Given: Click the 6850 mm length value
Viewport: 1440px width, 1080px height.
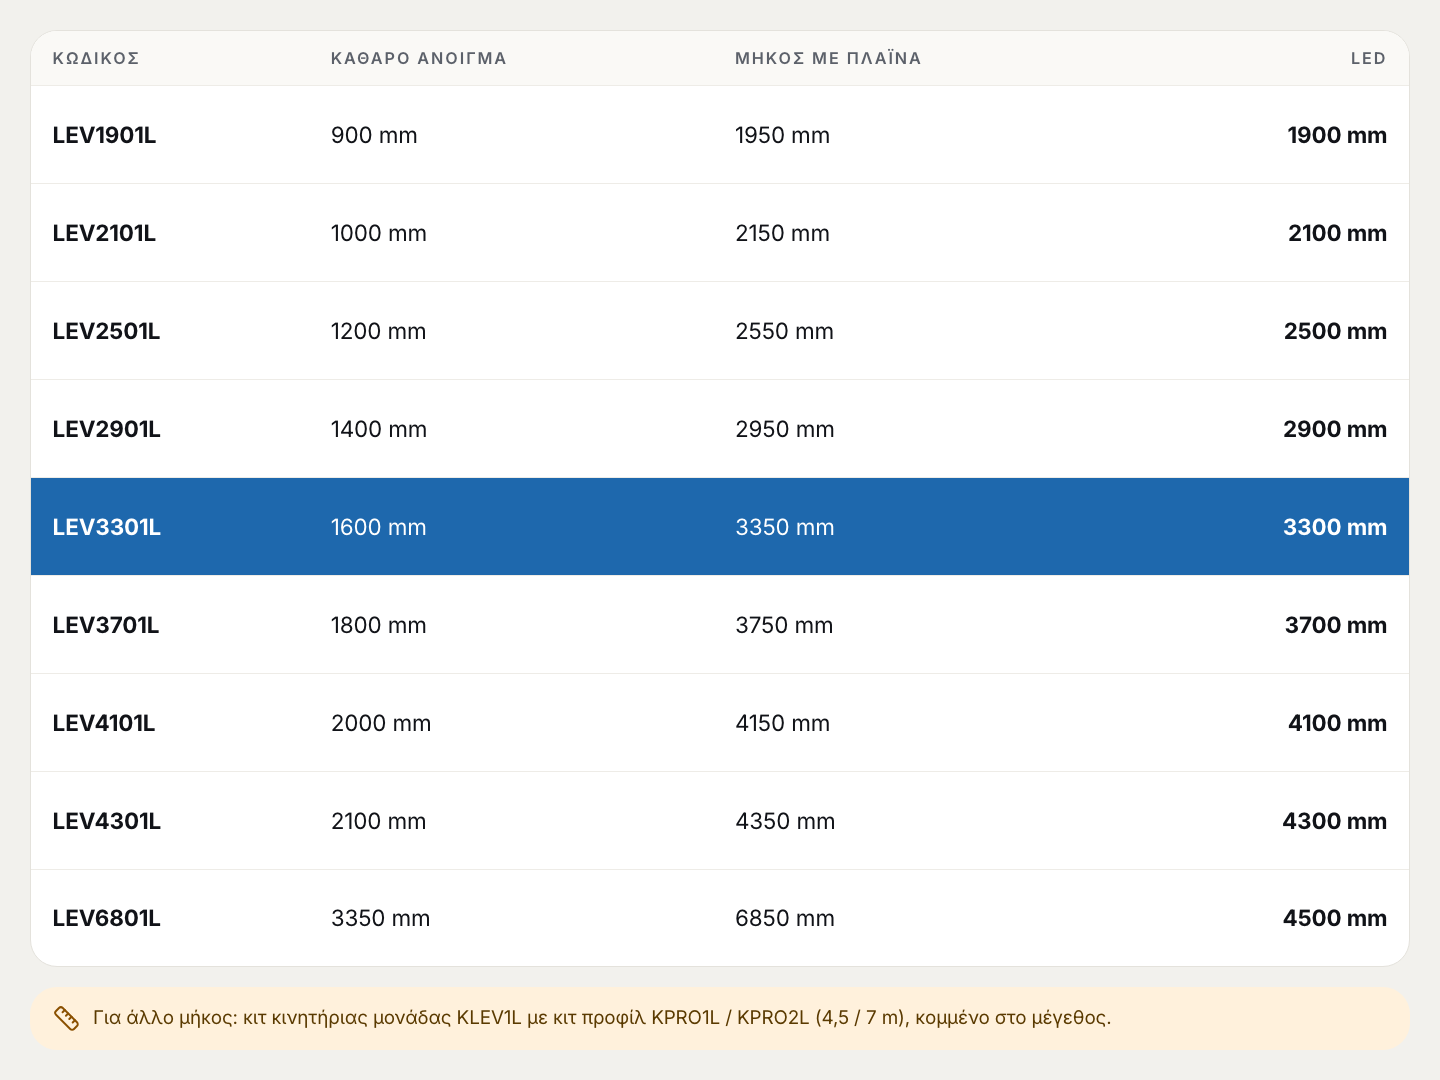Looking at the screenshot, I should 785,918.
